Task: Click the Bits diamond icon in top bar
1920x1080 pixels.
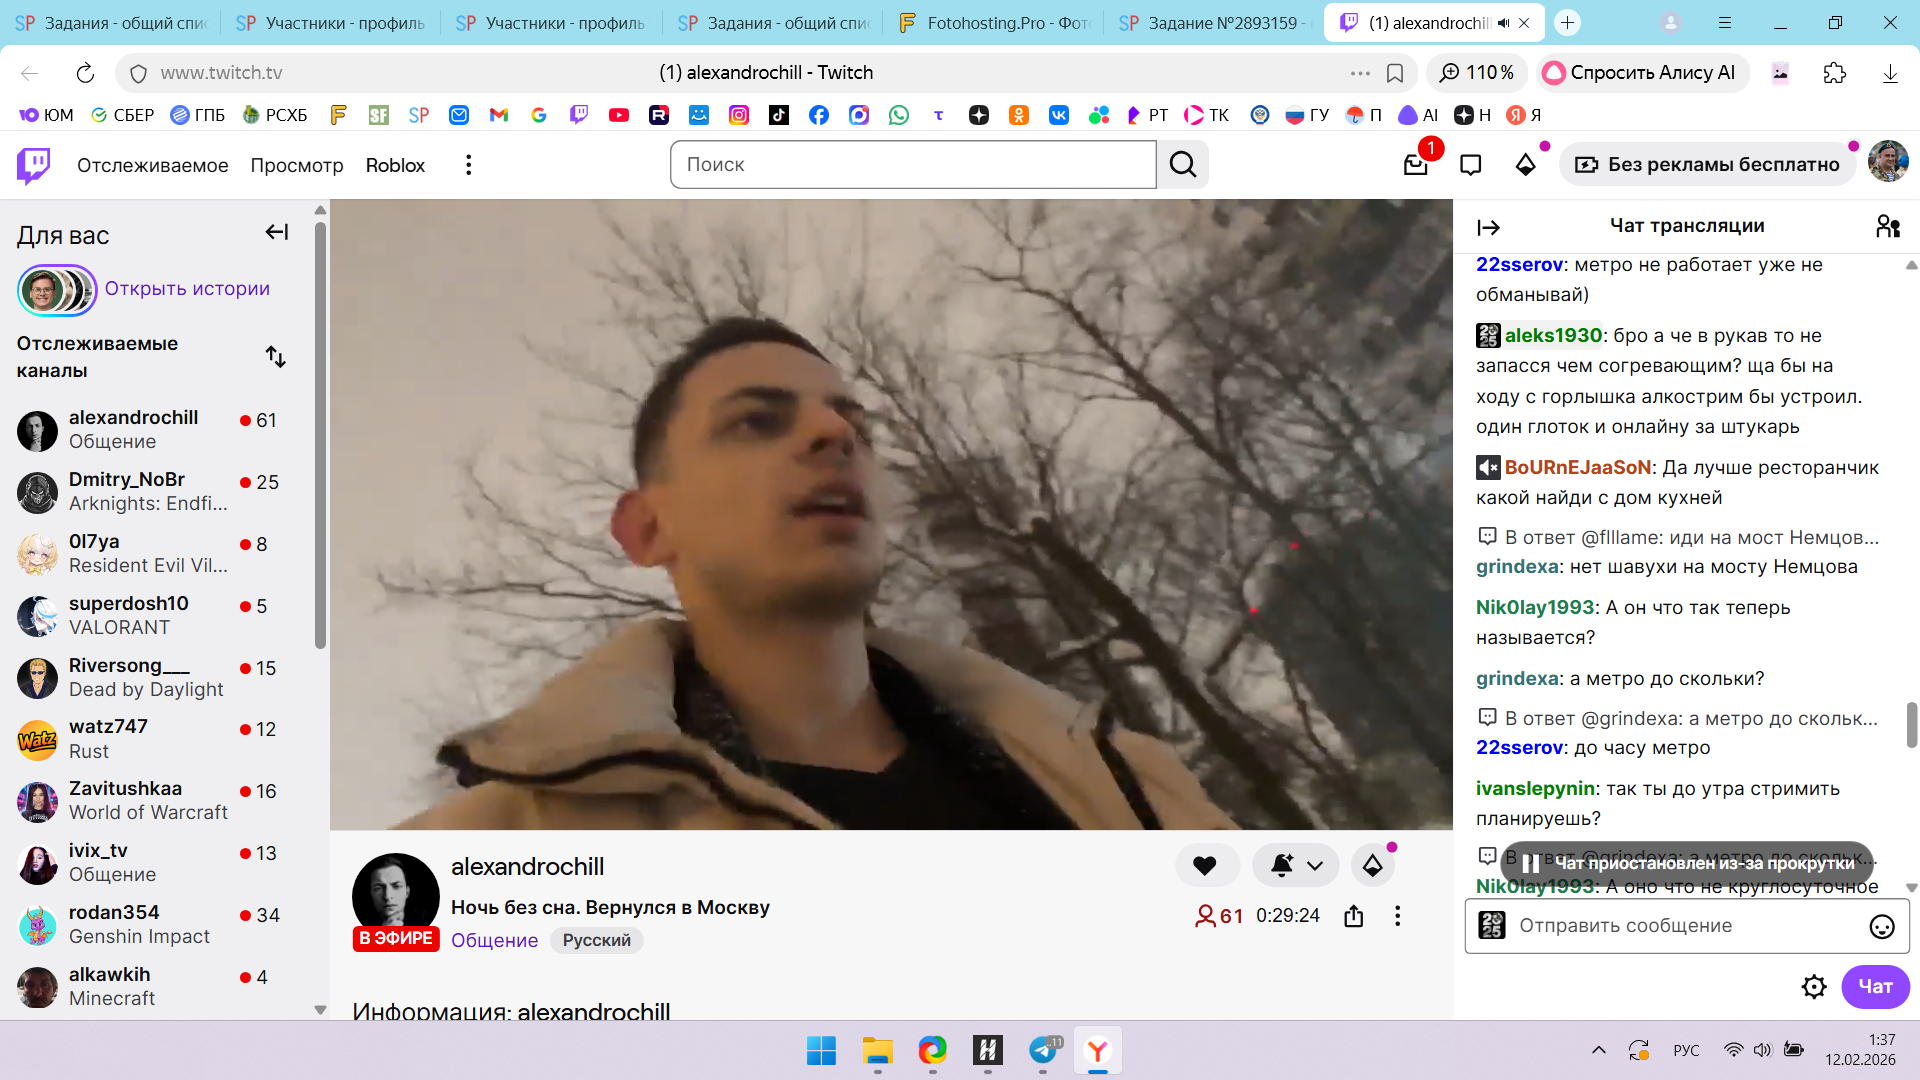Action: [x=1525, y=165]
